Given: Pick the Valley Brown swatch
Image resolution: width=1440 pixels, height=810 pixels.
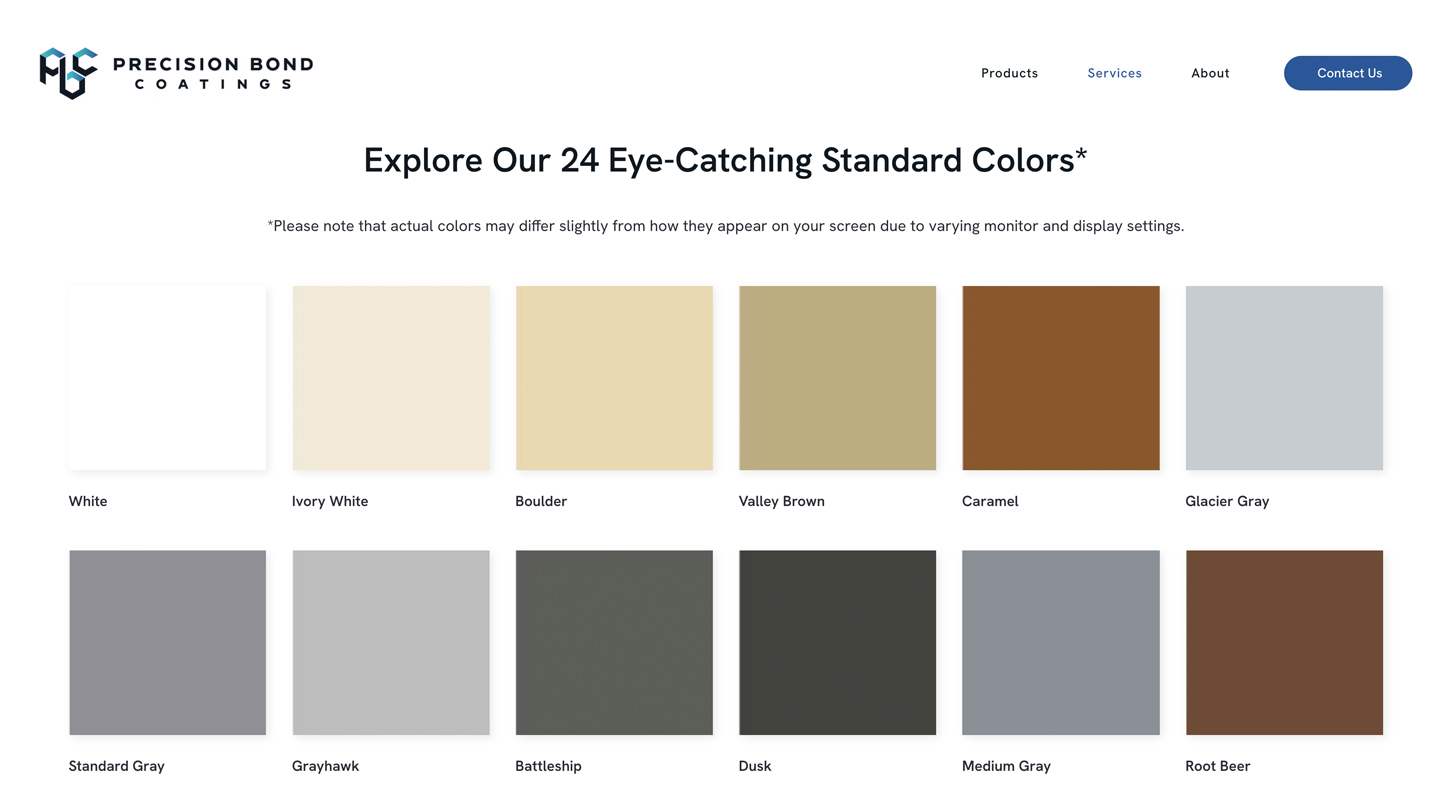Looking at the screenshot, I should [837, 378].
